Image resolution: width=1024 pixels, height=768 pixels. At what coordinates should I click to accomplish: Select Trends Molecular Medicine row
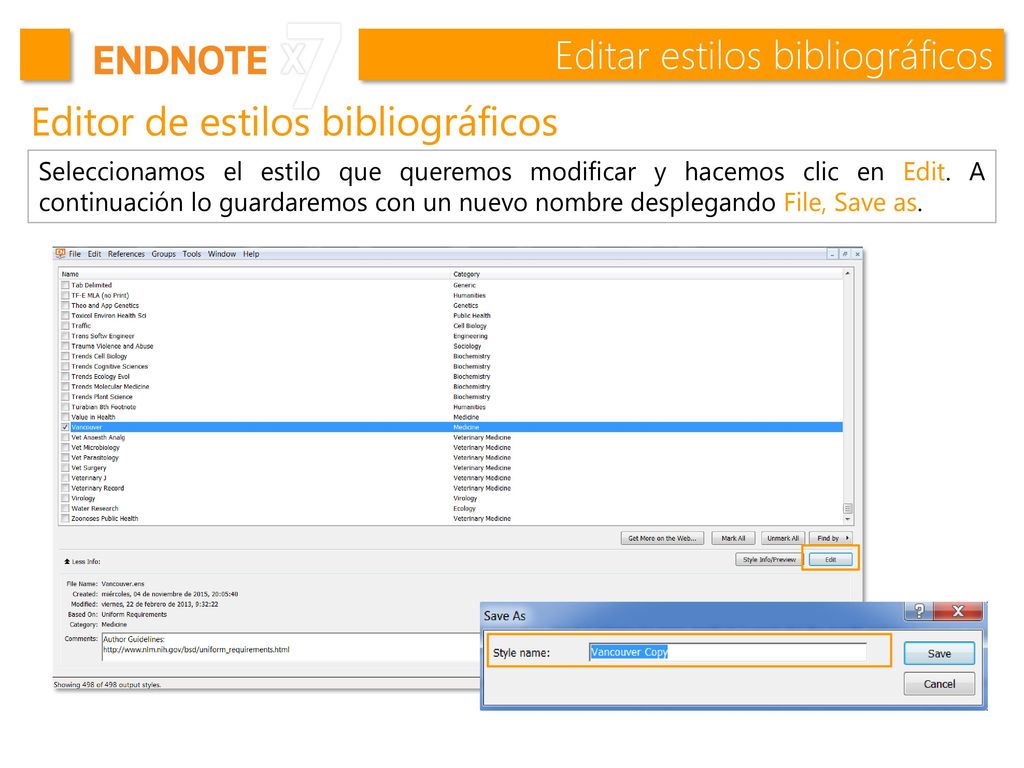coord(451,387)
